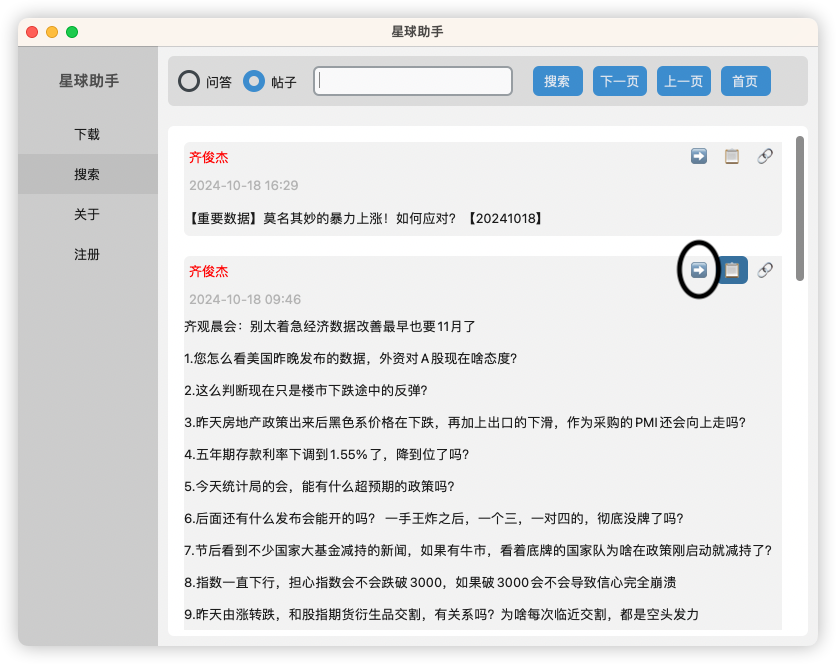Select the 问答 radio button
Screen dimensions: 836x664
tap(189, 81)
